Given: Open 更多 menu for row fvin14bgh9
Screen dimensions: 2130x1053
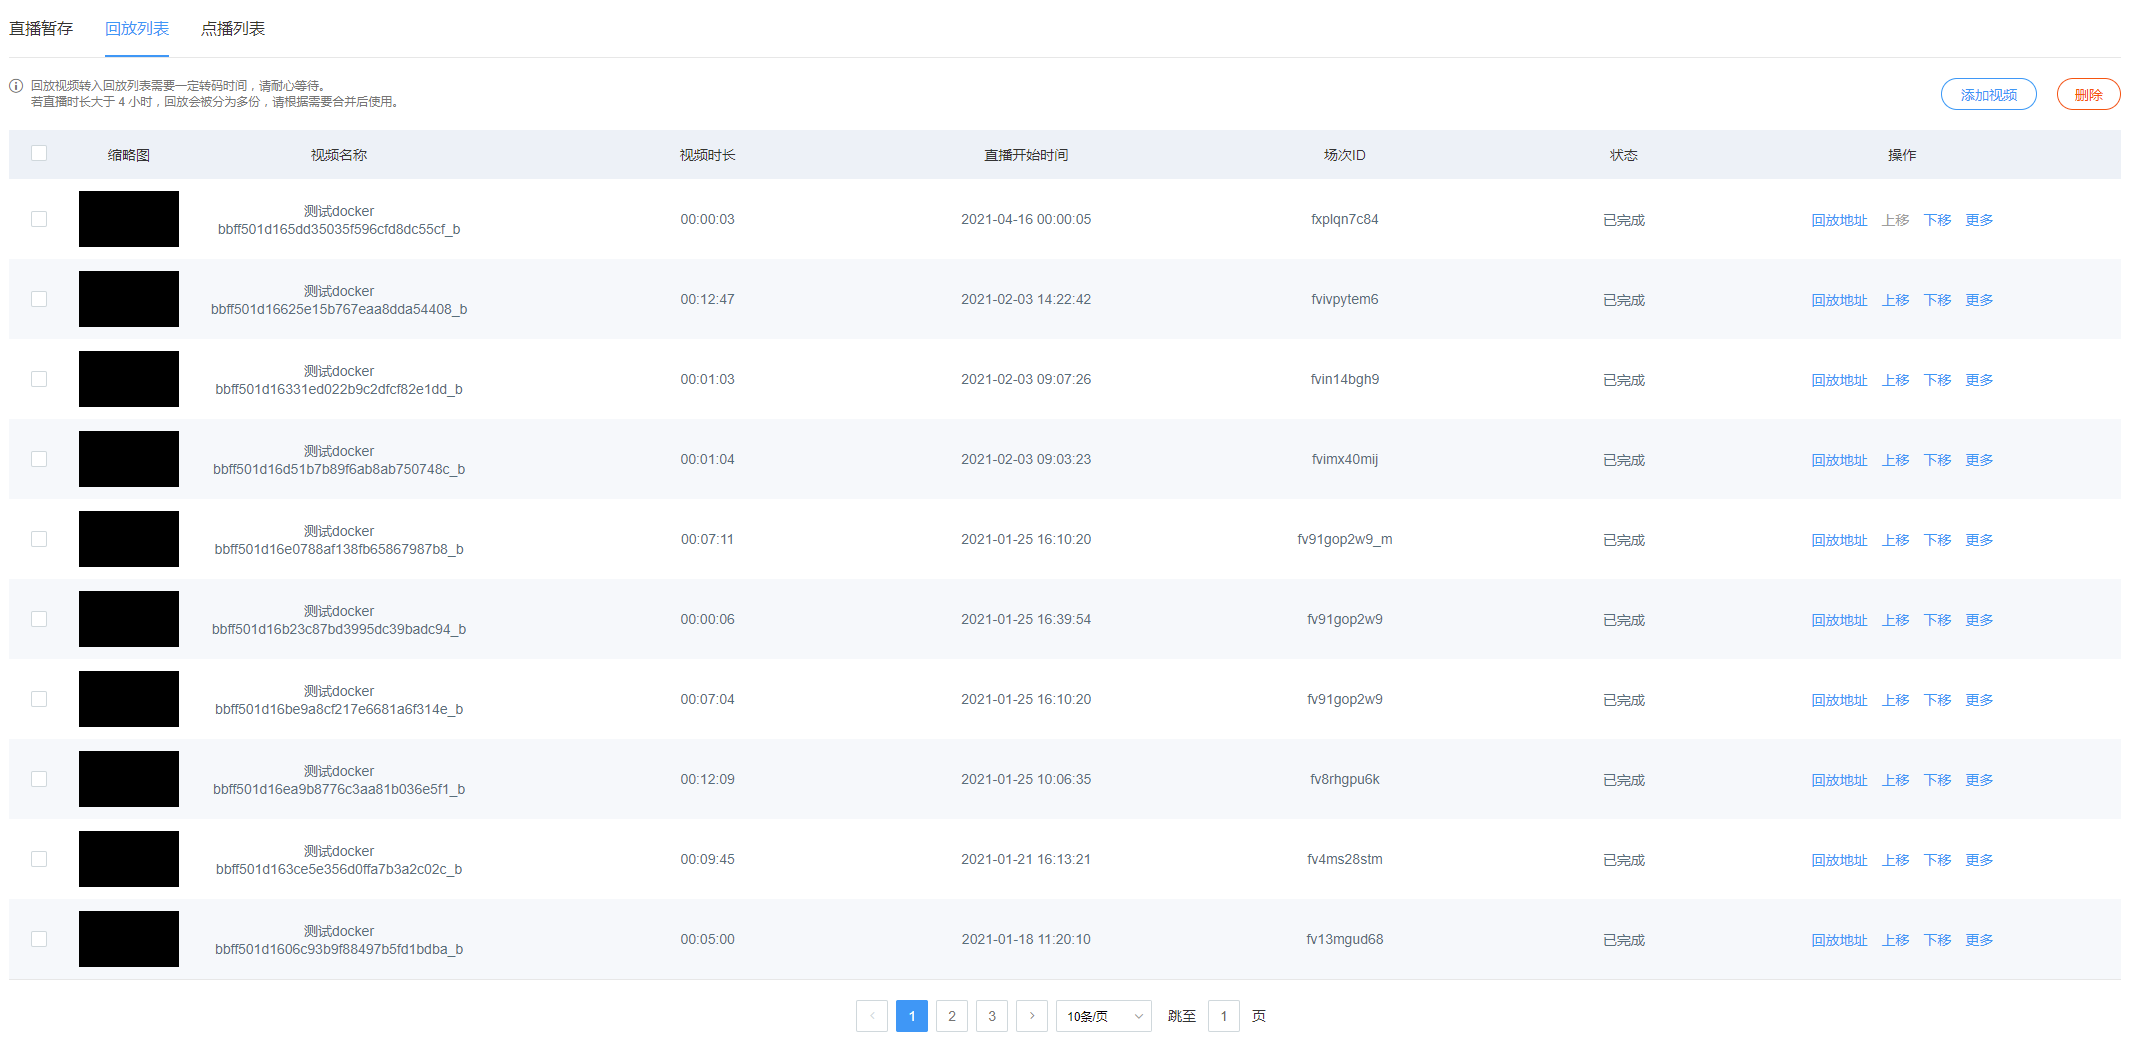Looking at the screenshot, I should 1979,380.
